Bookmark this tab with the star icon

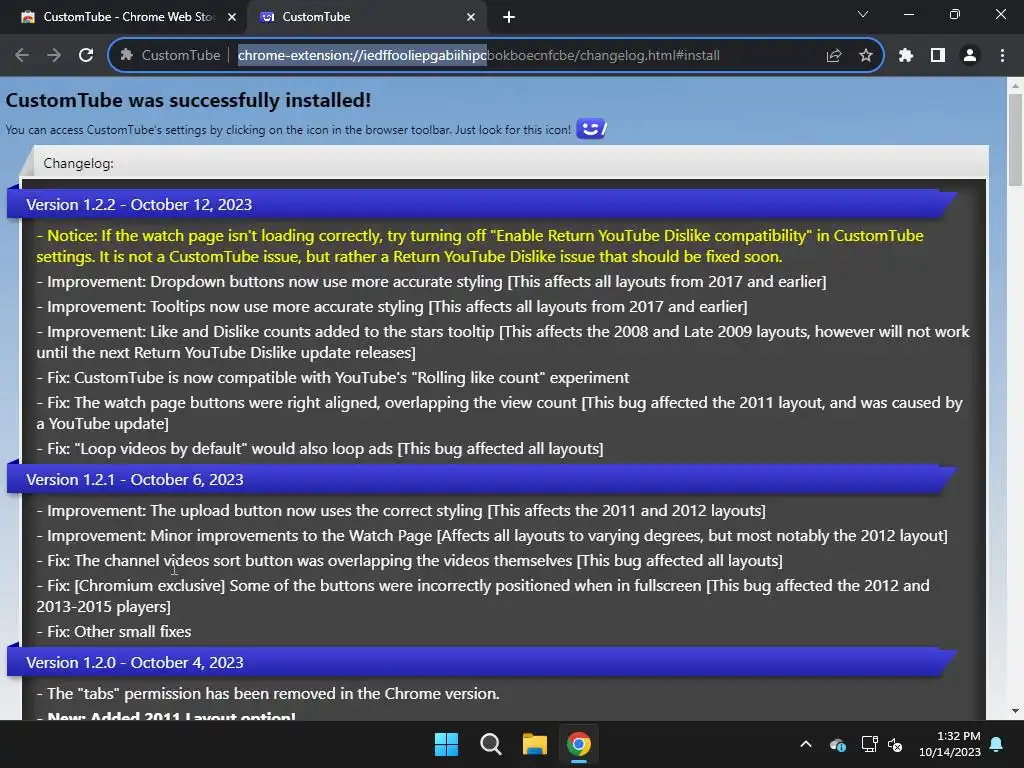(866, 56)
